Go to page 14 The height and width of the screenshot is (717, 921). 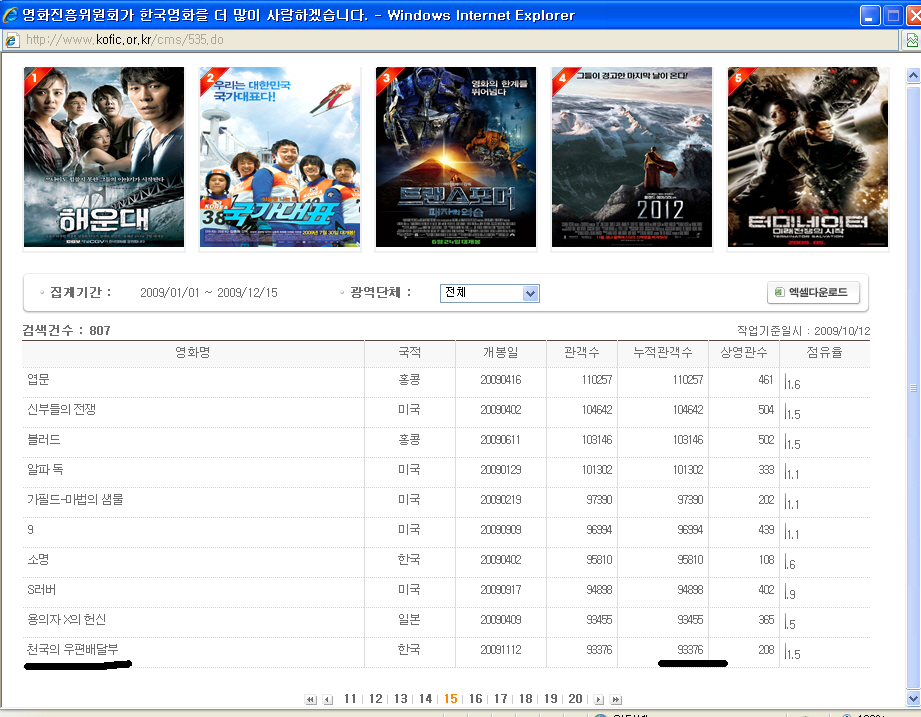(425, 699)
